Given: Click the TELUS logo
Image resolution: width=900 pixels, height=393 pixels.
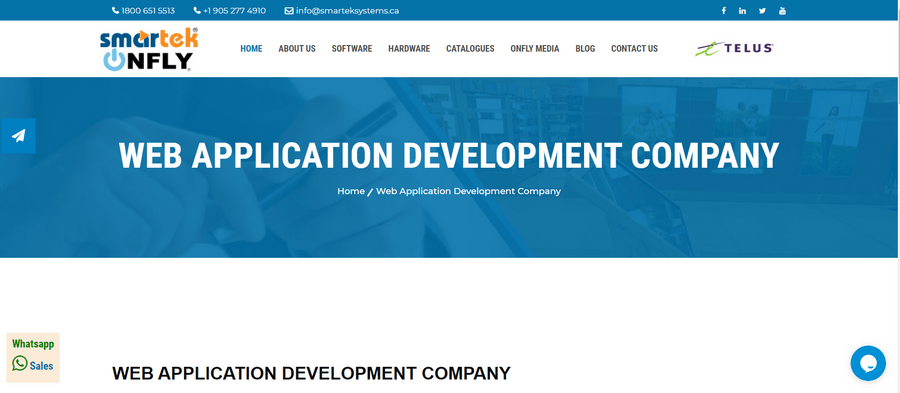Looking at the screenshot, I should point(734,48).
